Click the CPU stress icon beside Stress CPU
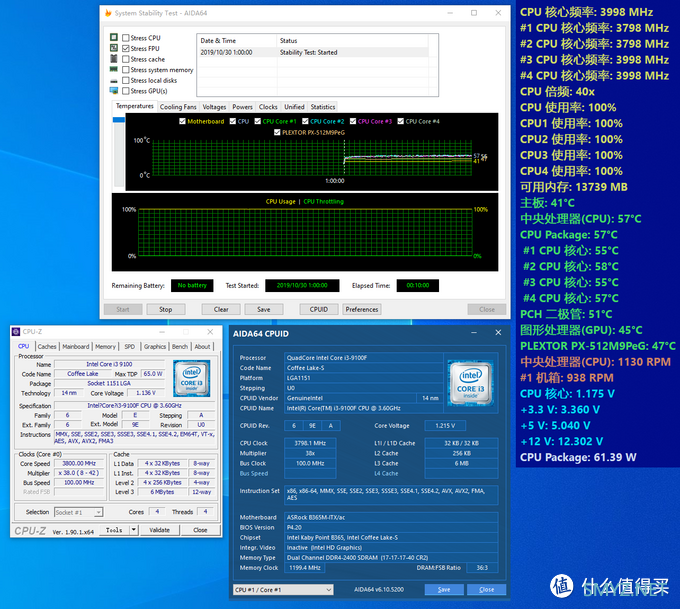 (x=114, y=37)
